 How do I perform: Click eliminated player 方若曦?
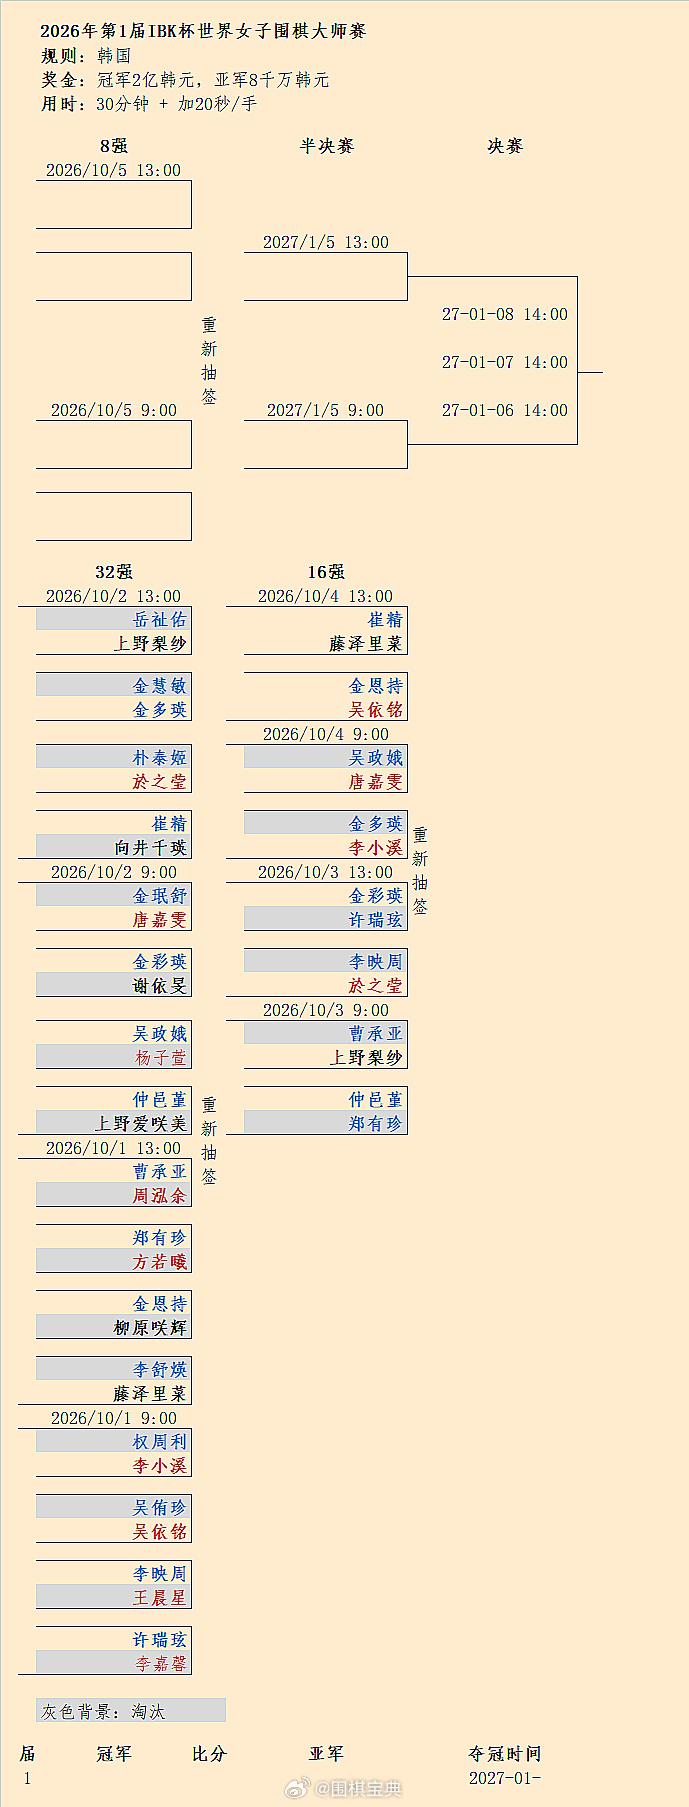pos(160,1262)
